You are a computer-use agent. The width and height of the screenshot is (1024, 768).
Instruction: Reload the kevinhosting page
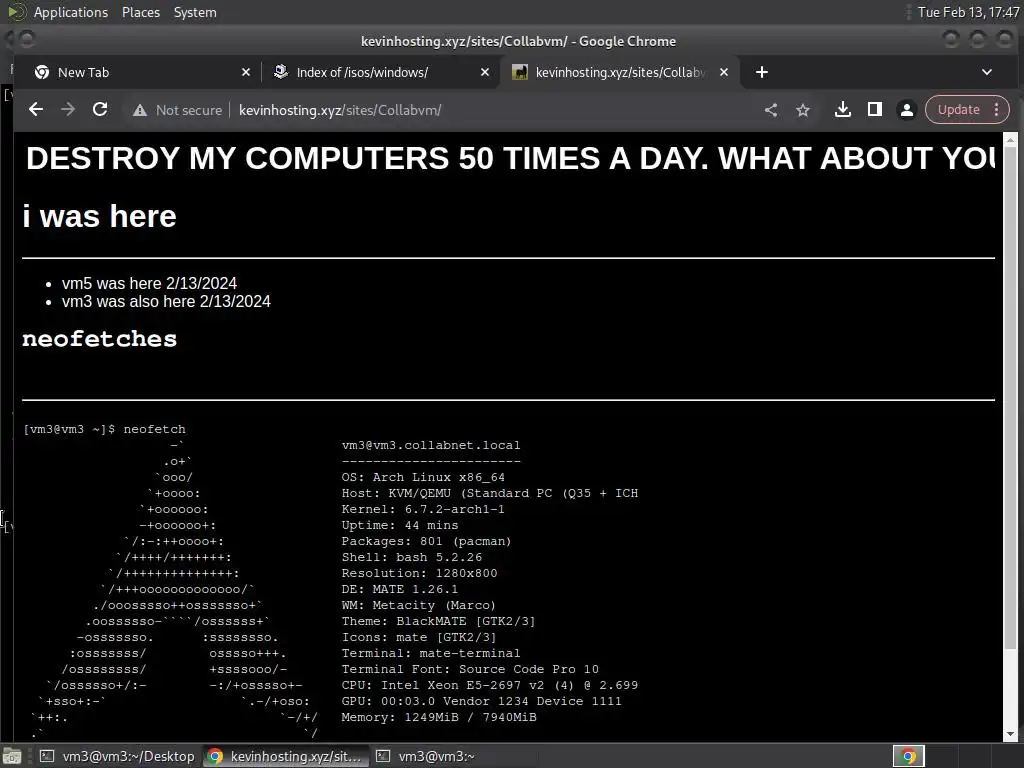pyautogui.click(x=100, y=110)
